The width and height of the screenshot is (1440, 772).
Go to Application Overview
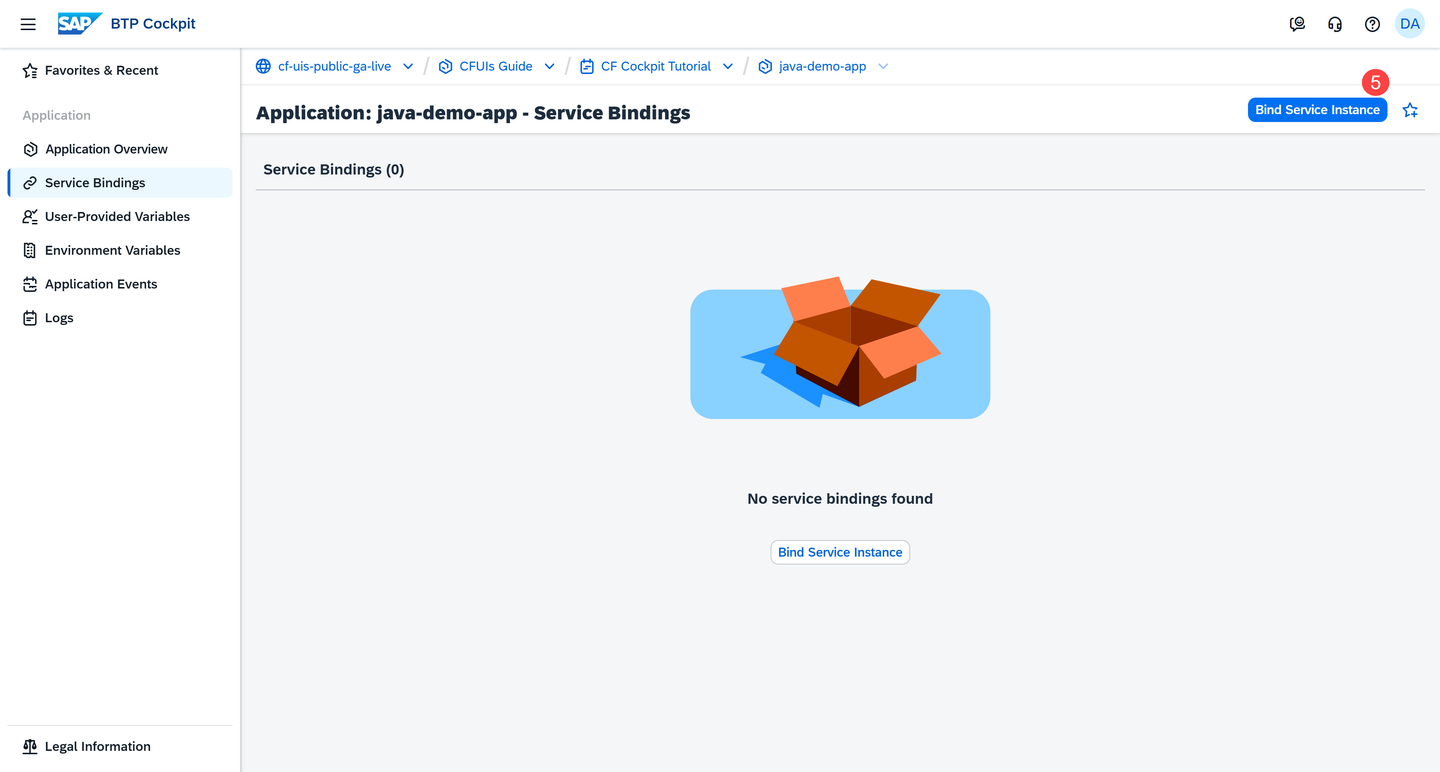click(x=120, y=149)
